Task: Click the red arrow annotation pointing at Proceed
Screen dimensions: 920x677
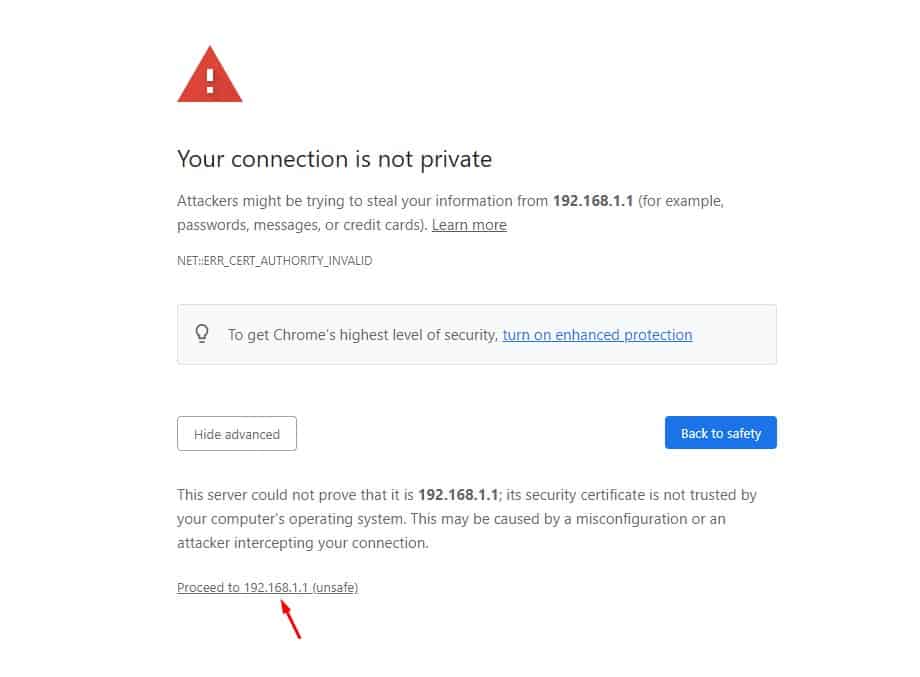Action: 291,619
